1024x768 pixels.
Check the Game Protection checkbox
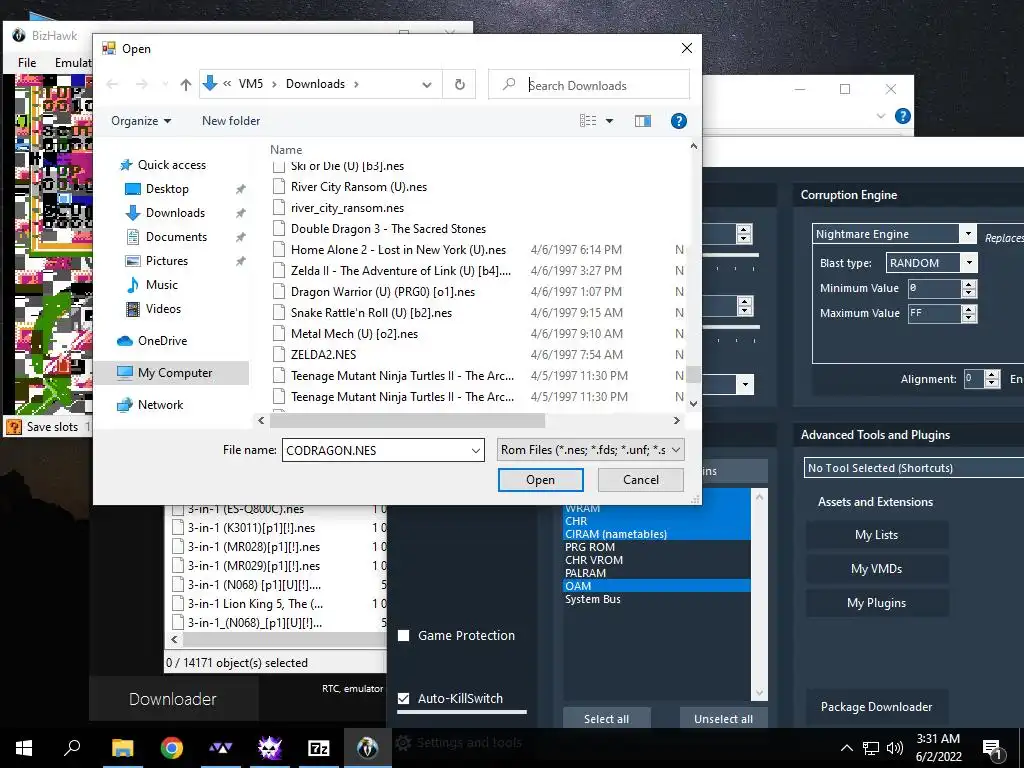point(404,635)
